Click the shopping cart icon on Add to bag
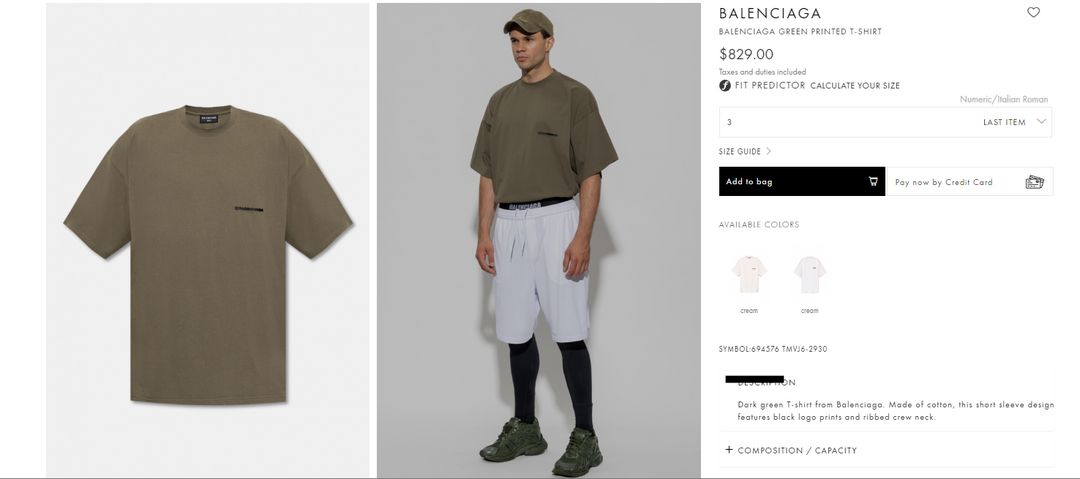The image size is (1080, 479). coord(873,182)
